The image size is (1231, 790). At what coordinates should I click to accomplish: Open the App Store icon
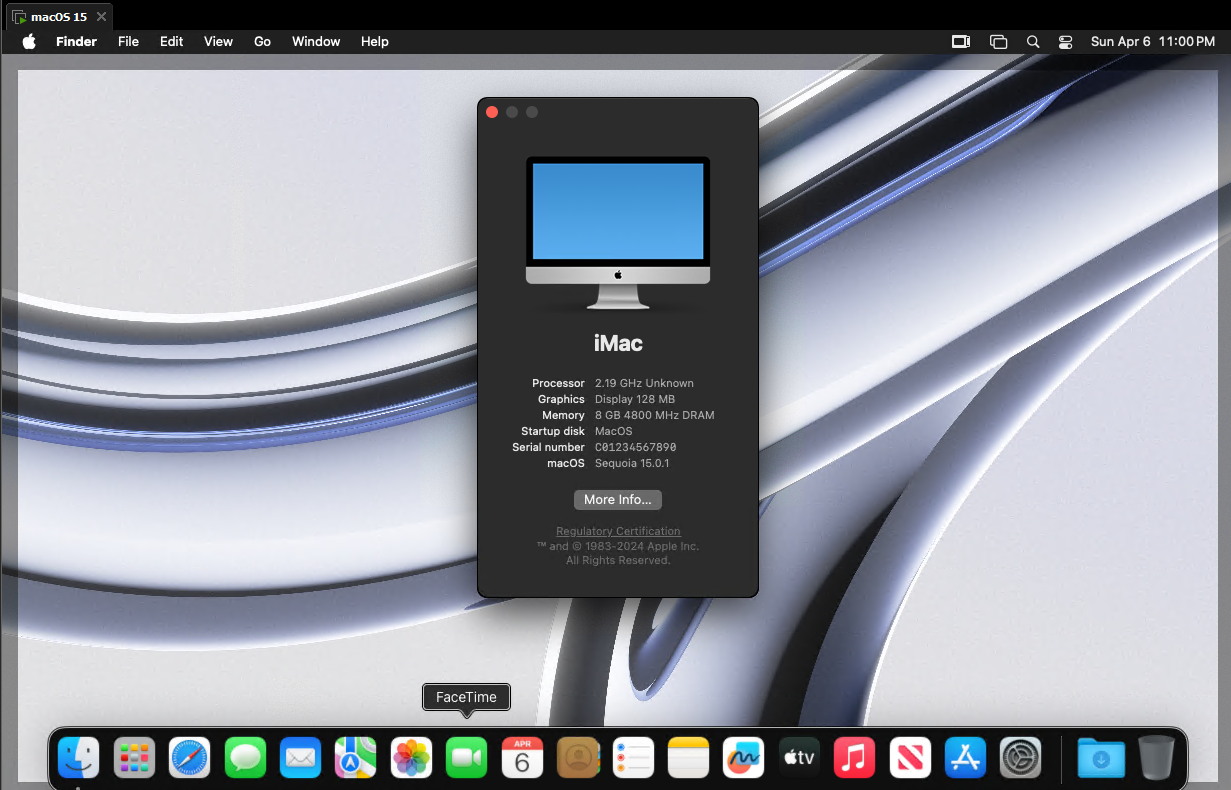[965, 758]
